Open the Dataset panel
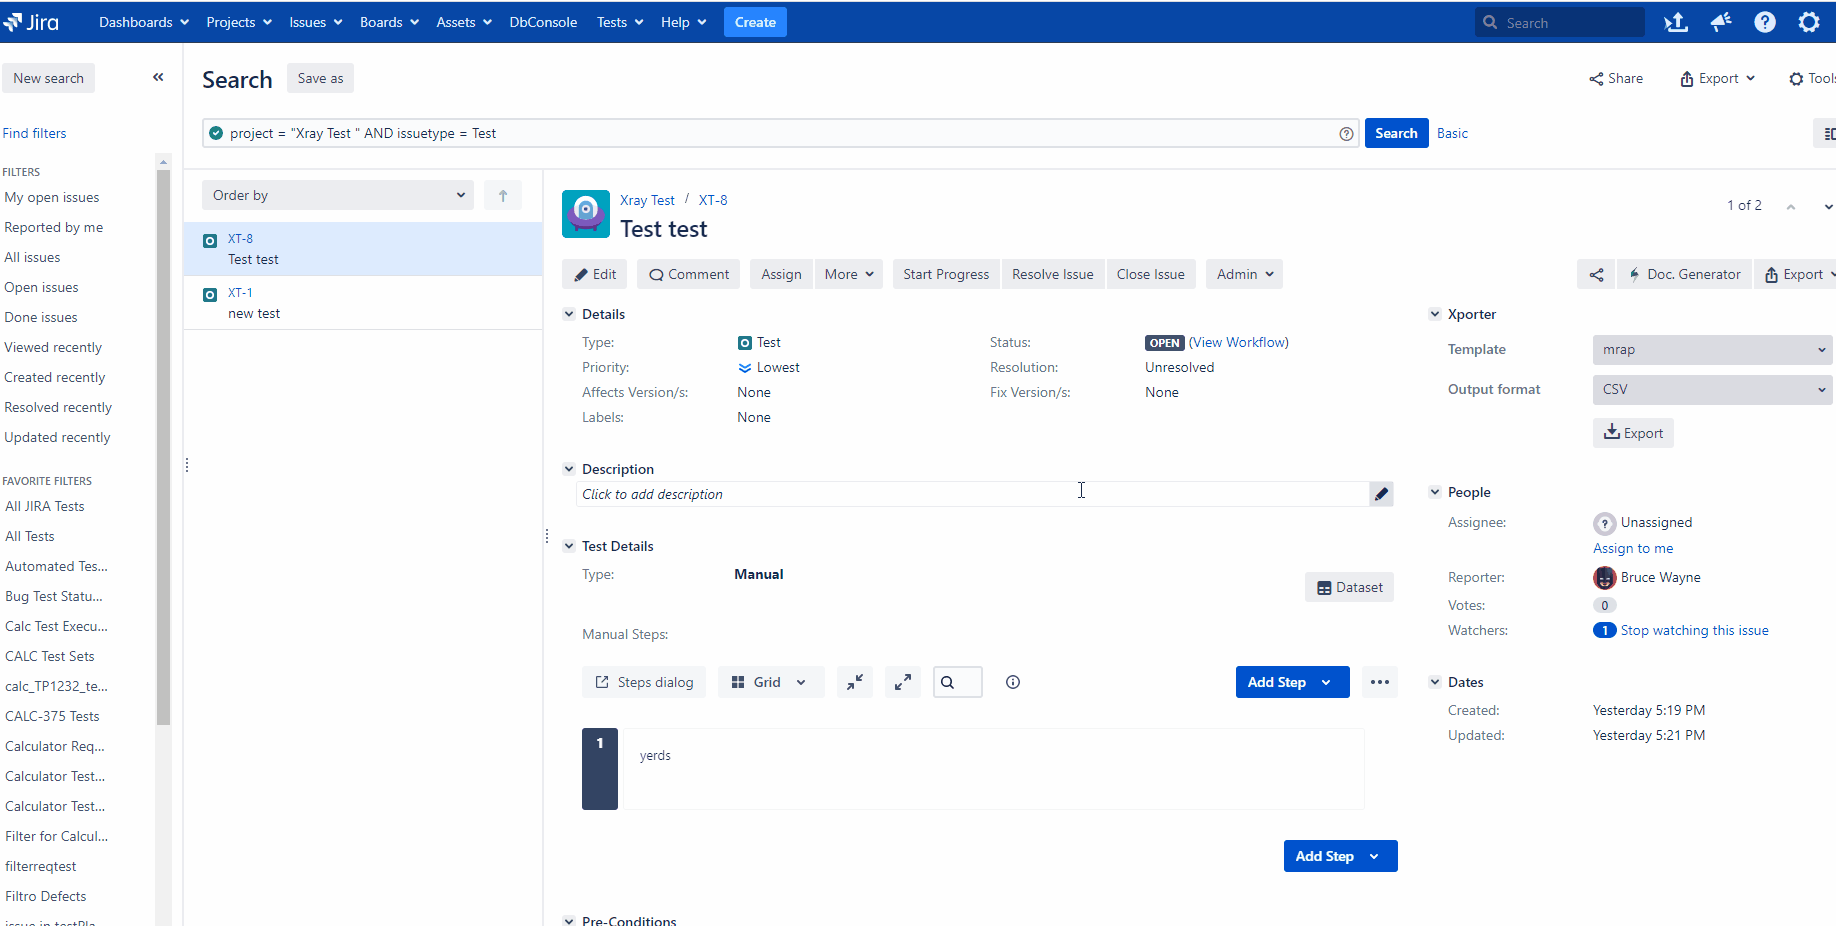 click(1349, 587)
